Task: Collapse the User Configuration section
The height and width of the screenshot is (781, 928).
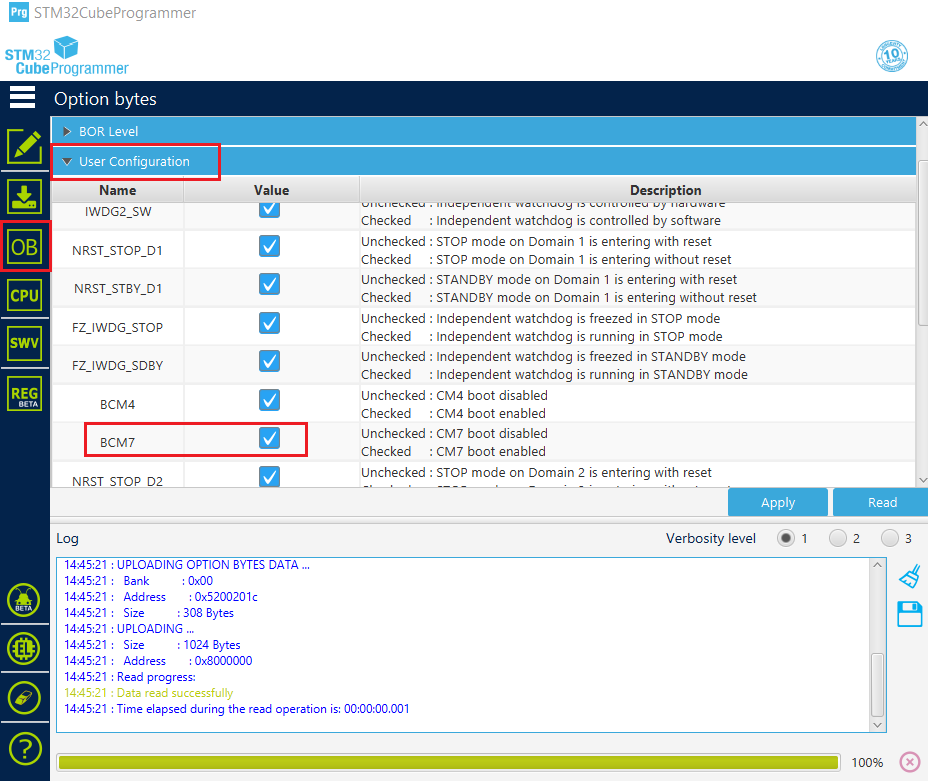Action: coord(484,161)
